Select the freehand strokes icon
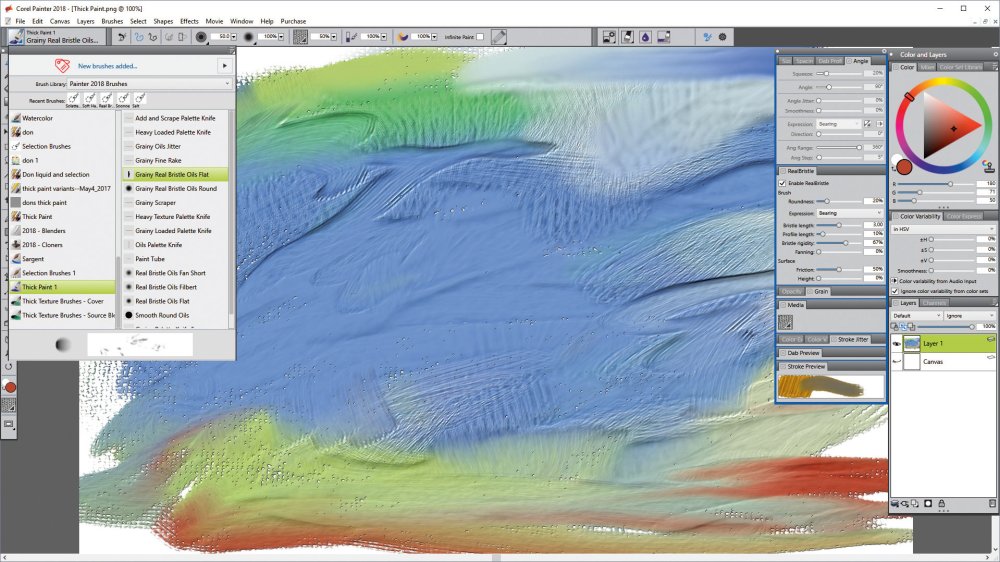This screenshot has width=1000, height=562. pyautogui.click(x=138, y=37)
